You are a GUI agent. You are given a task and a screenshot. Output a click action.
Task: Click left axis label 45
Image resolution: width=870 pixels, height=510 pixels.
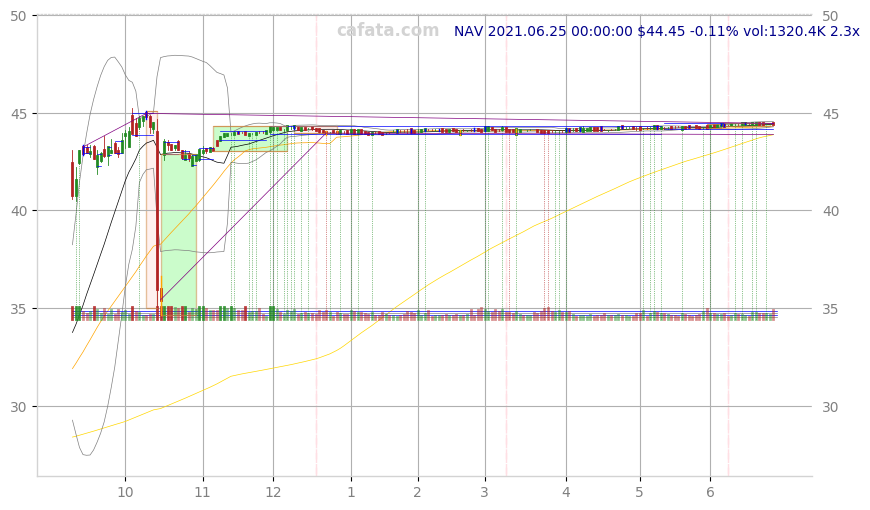(18, 114)
